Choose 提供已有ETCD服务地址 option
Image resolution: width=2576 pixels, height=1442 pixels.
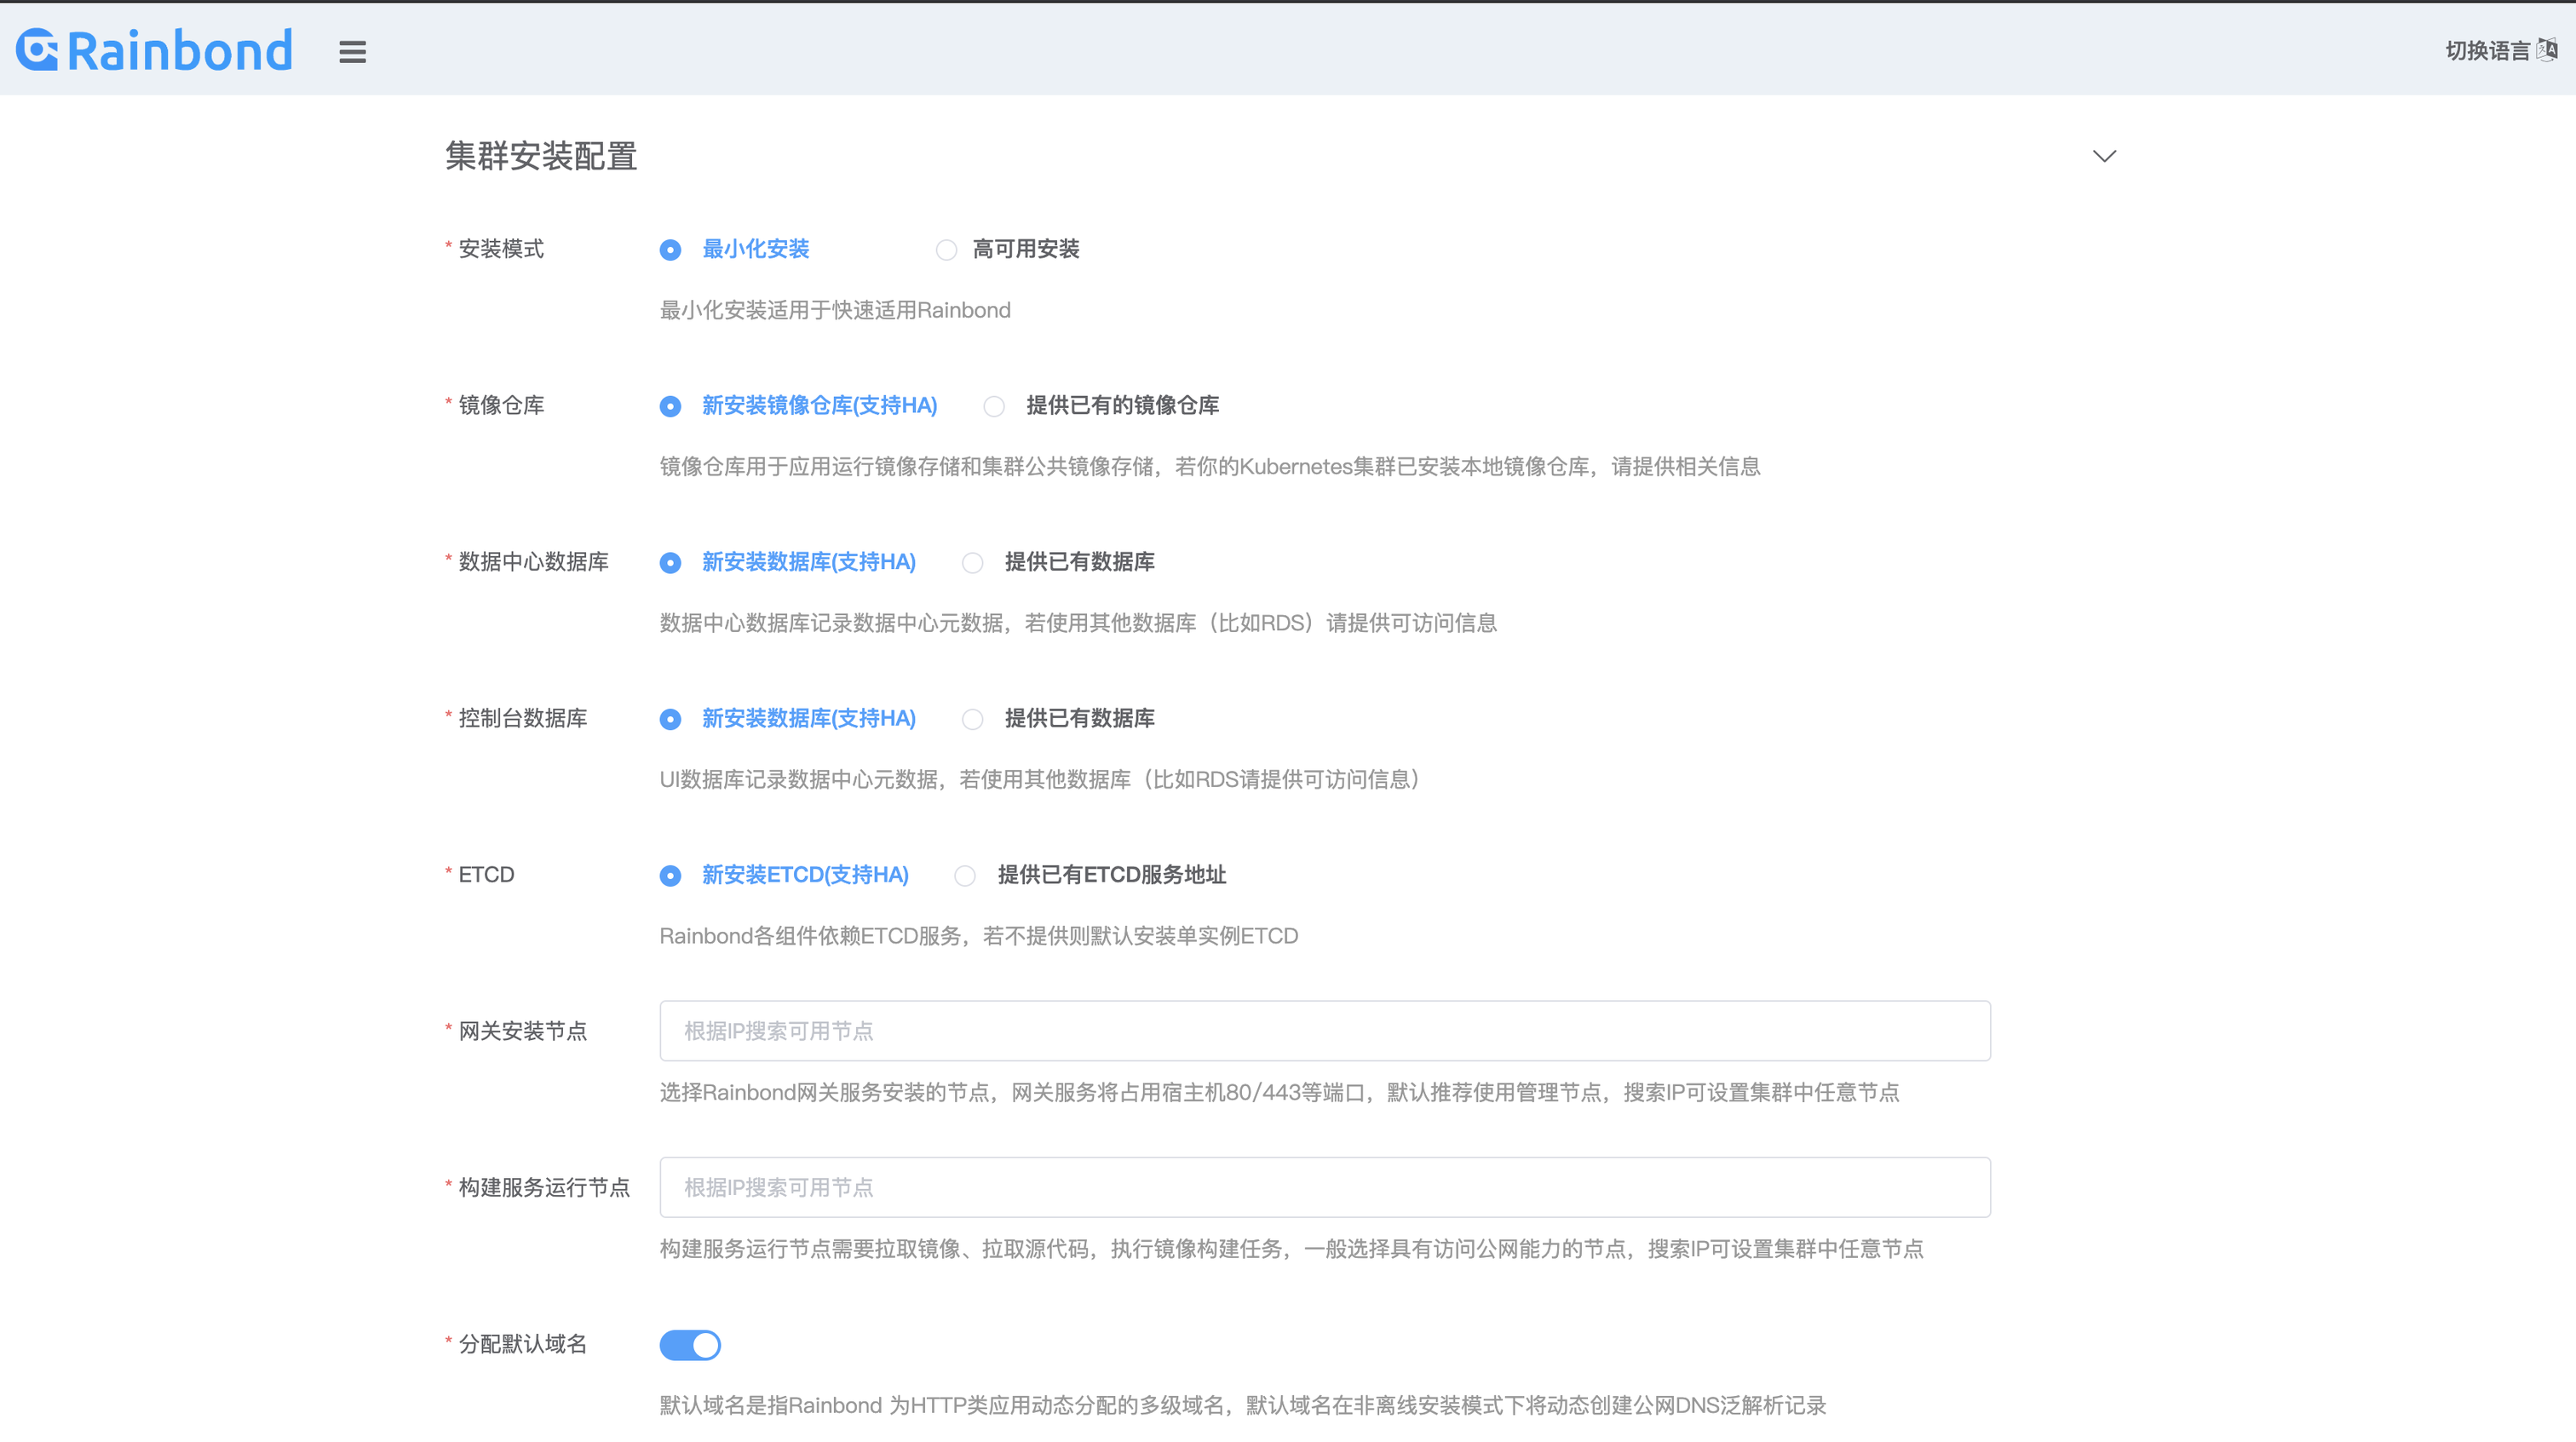[x=965, y=876]
